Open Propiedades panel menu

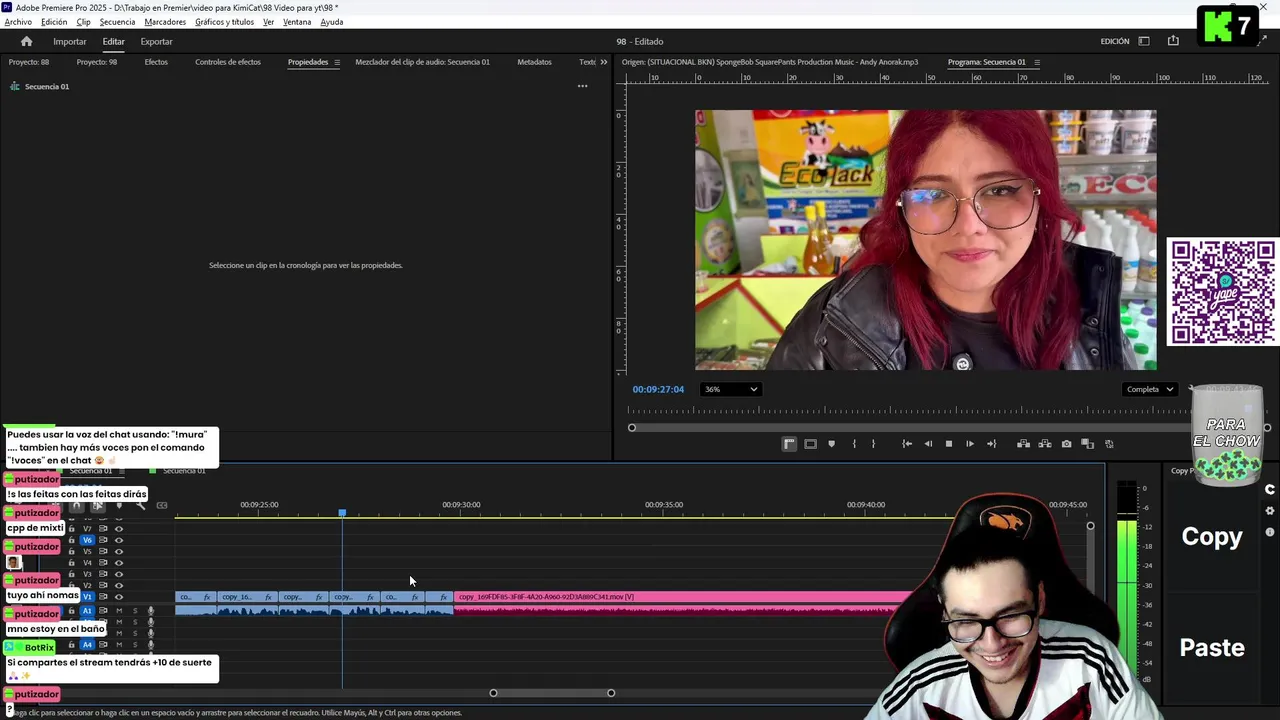coord(337,62)
